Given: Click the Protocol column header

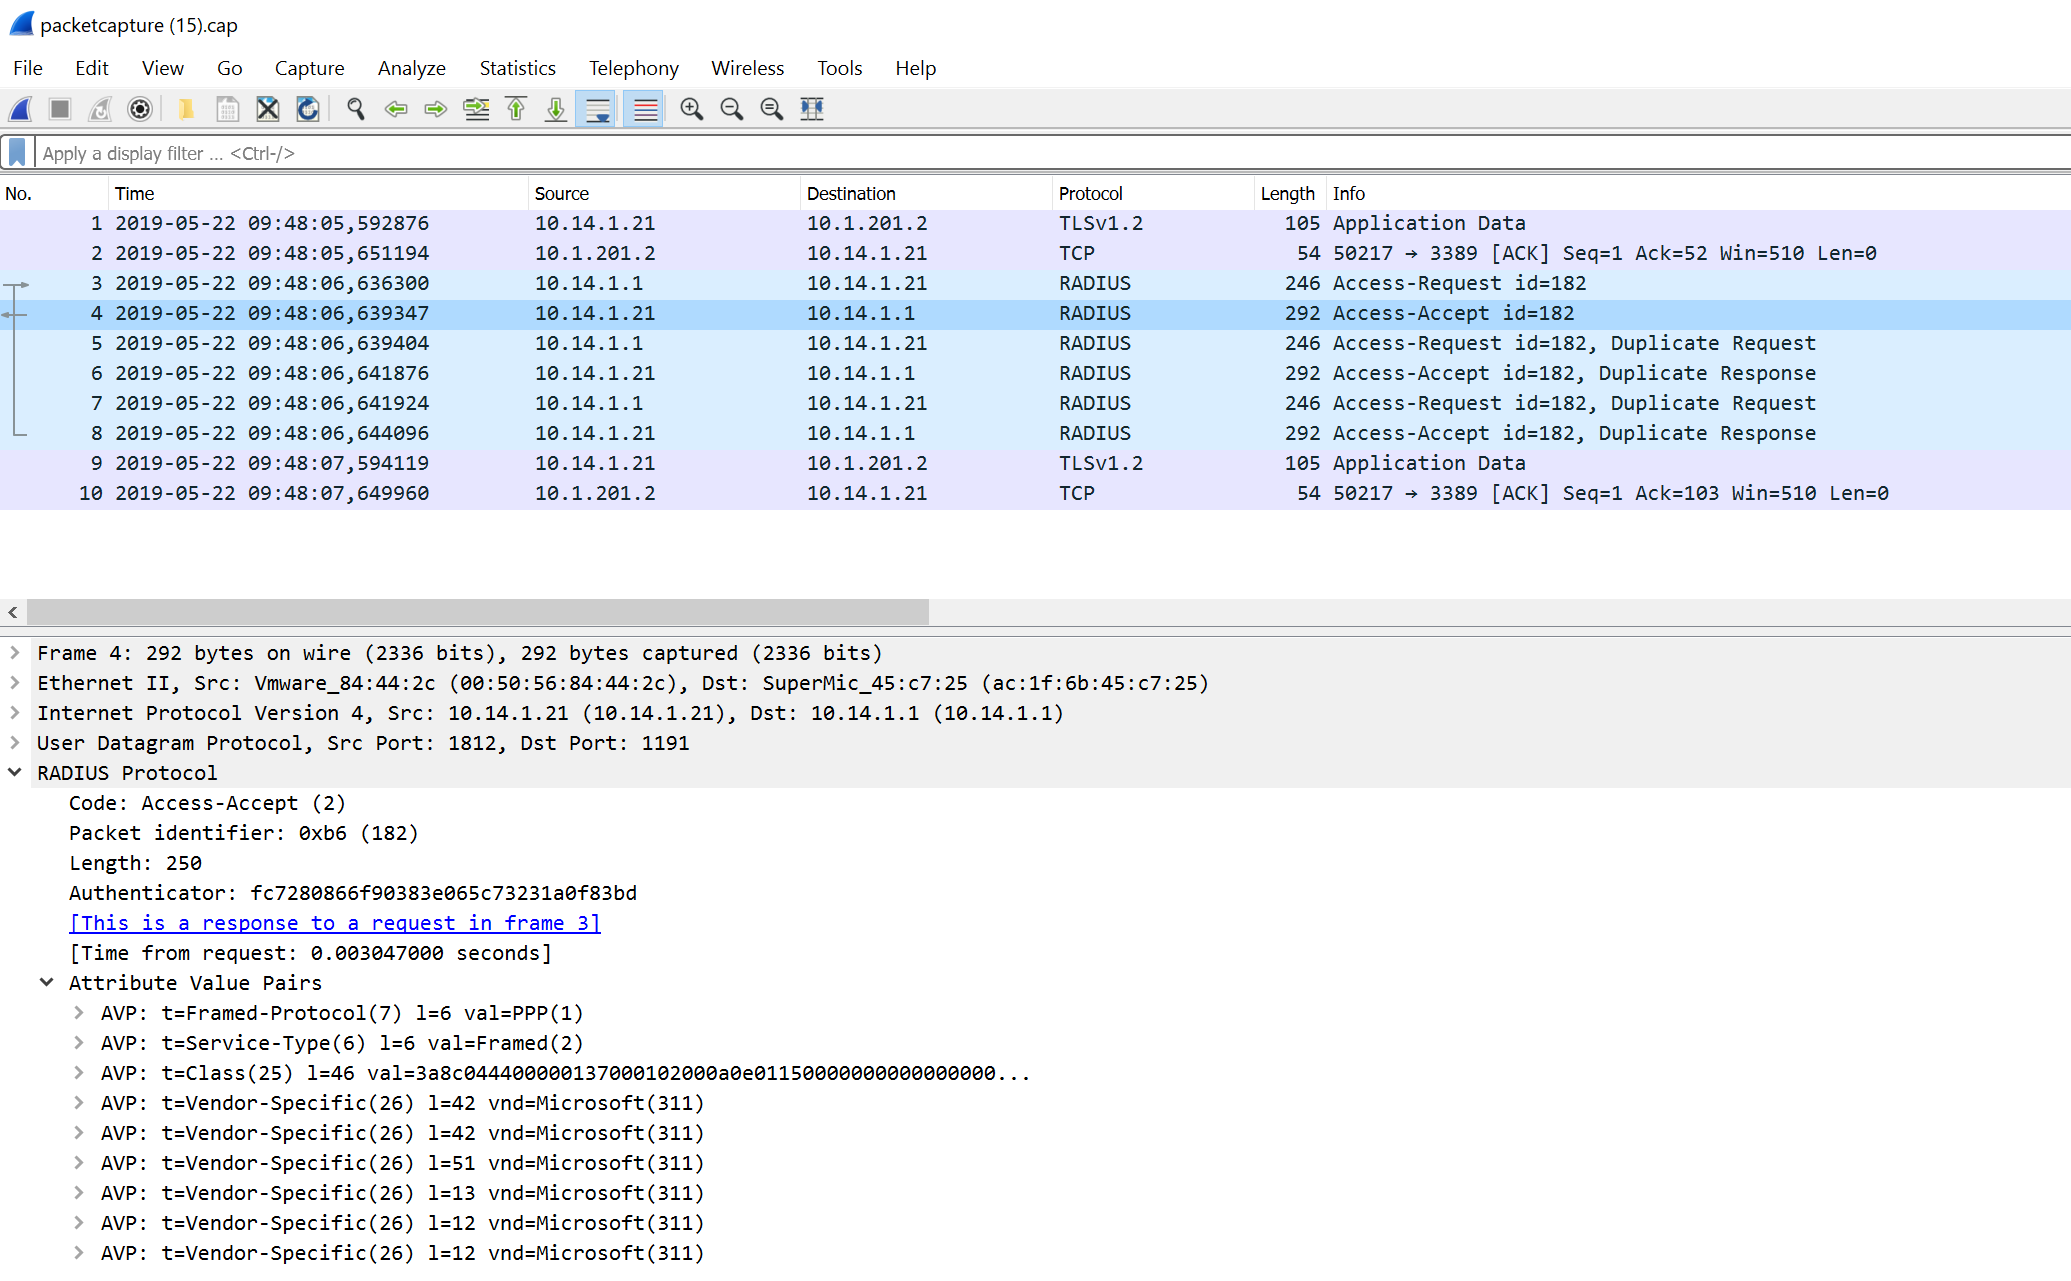Looking at the screenshot, I should point(1090,193).
